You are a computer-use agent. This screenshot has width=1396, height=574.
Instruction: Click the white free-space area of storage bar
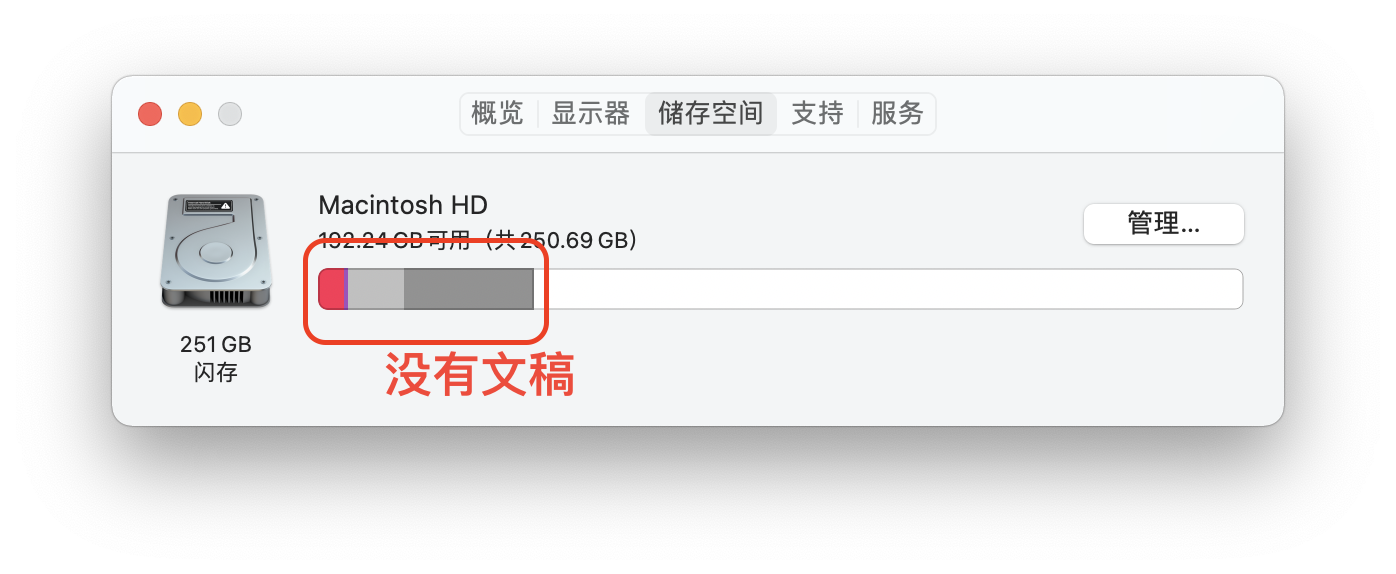(x=888, y=289)
